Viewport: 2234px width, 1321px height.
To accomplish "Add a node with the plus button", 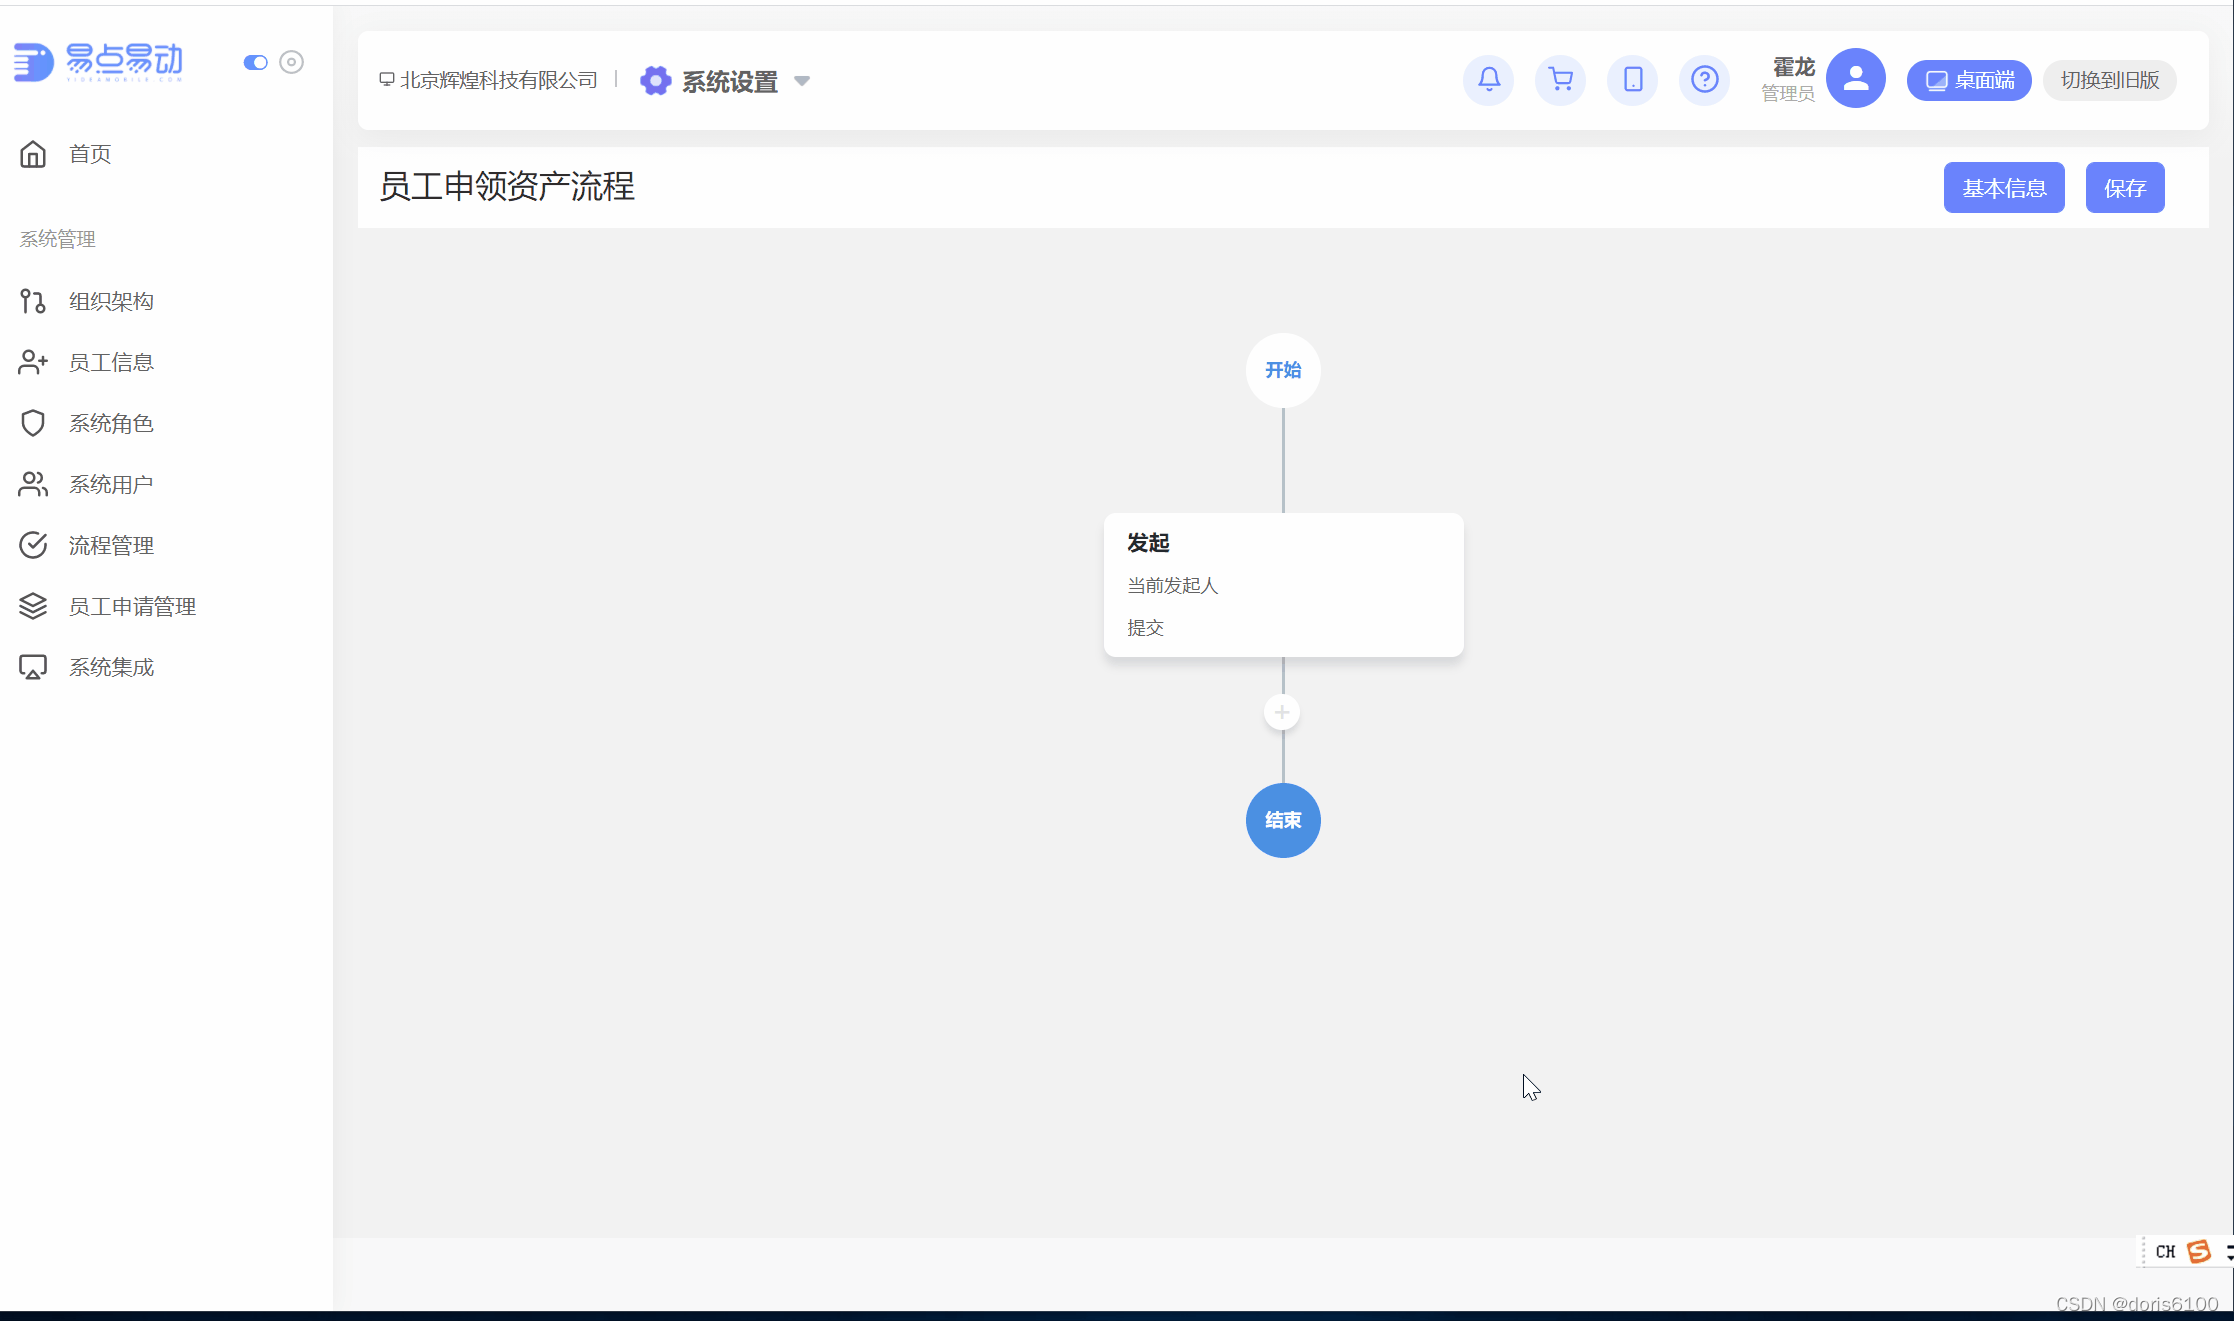I will [x=1282, y=712].
